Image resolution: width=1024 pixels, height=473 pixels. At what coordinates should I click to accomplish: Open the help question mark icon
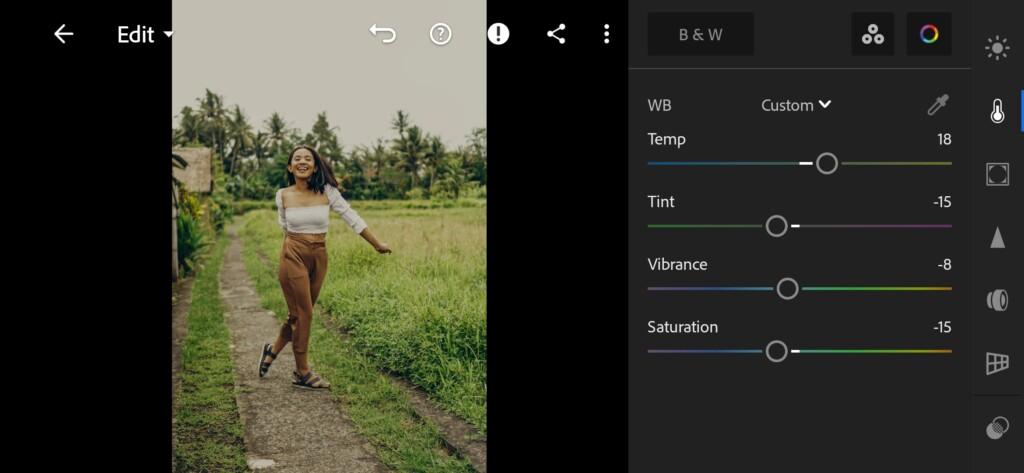(441, 34)
